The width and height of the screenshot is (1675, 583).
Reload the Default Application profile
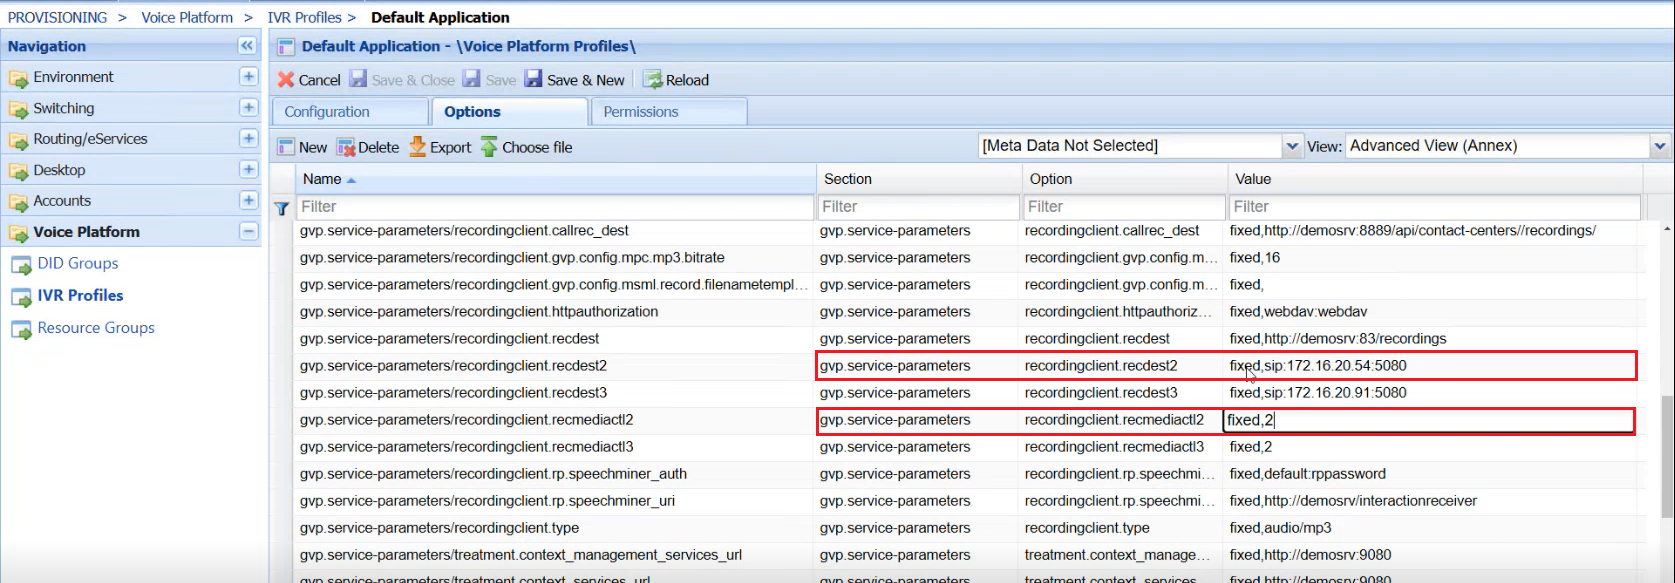[x=676, y=80]
